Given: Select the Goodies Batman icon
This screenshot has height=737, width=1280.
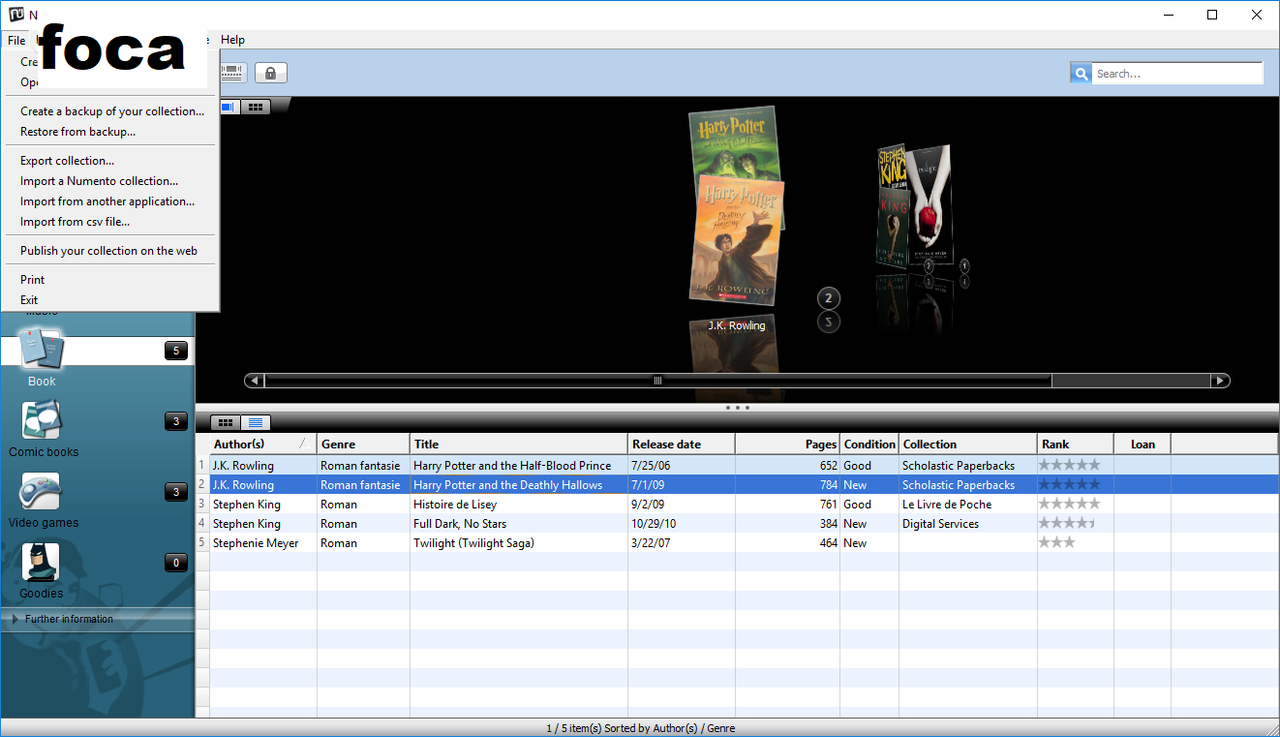Looking at the screenshot, I should click(42, 563).
